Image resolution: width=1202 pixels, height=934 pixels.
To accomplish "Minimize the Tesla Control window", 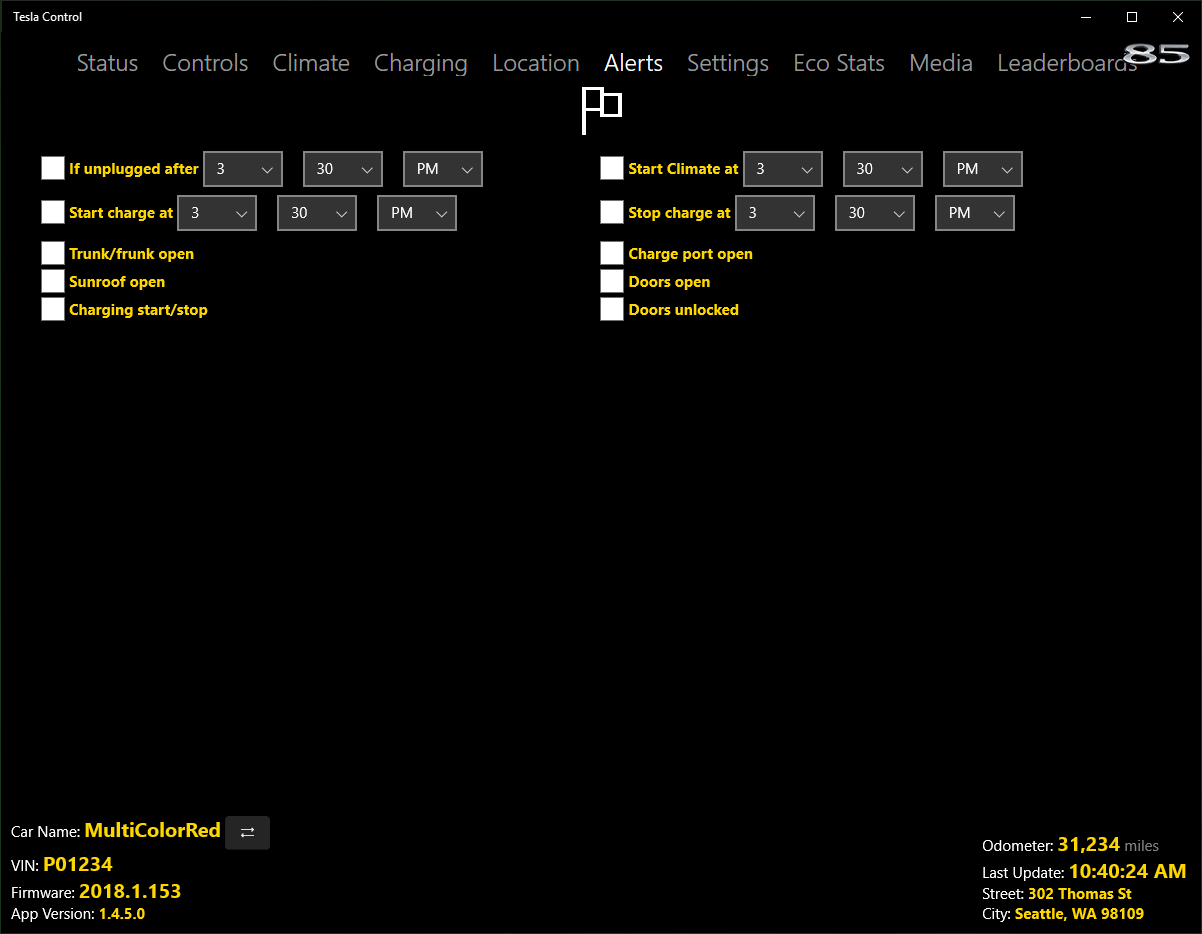I will [x=1087, y=17].
